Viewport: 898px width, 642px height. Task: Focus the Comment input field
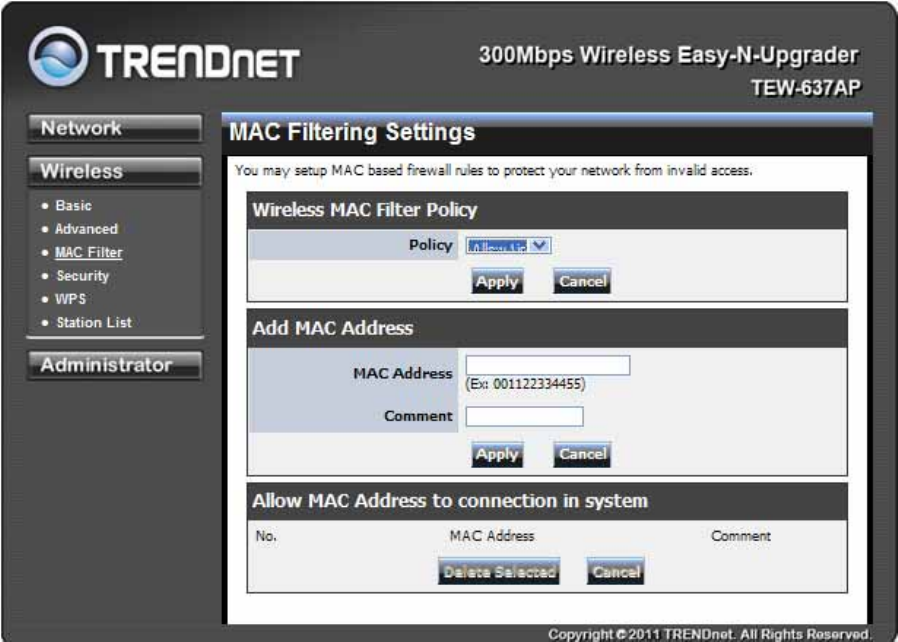click(525, 416)
